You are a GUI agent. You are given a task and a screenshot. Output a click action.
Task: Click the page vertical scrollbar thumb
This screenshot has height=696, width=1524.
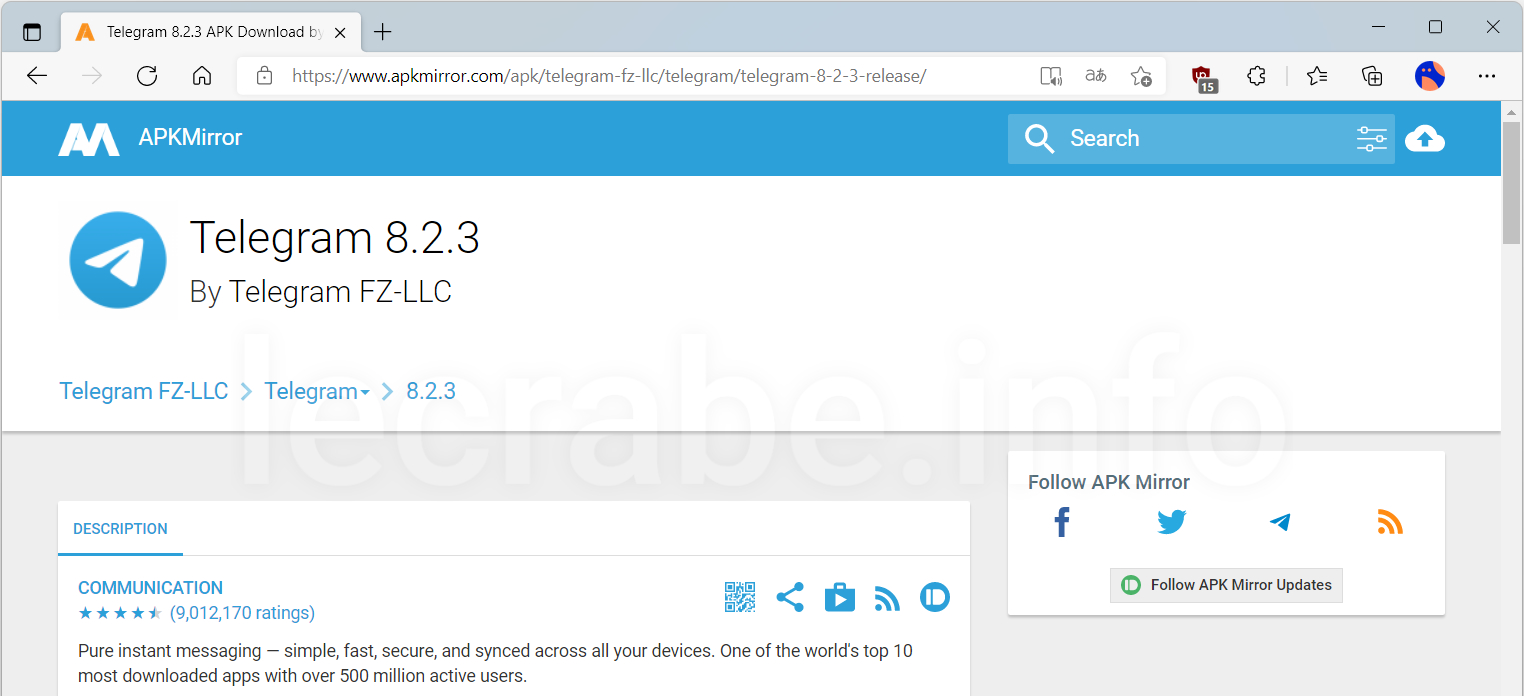(x=1512, y=183)
